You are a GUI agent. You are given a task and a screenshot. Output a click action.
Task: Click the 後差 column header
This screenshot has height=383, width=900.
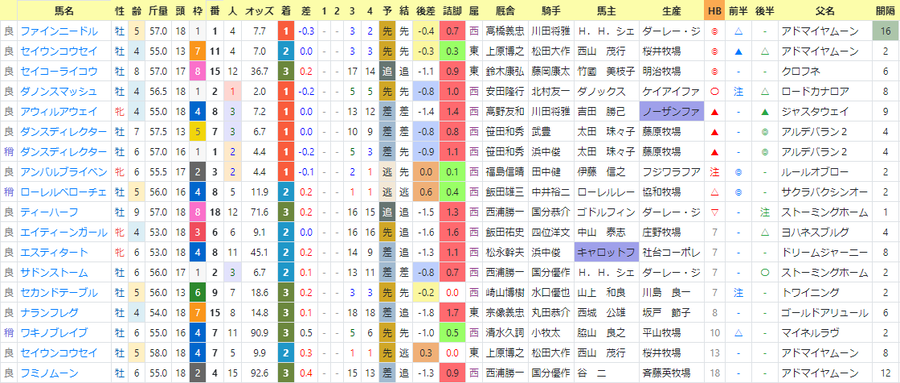(425, 11)
